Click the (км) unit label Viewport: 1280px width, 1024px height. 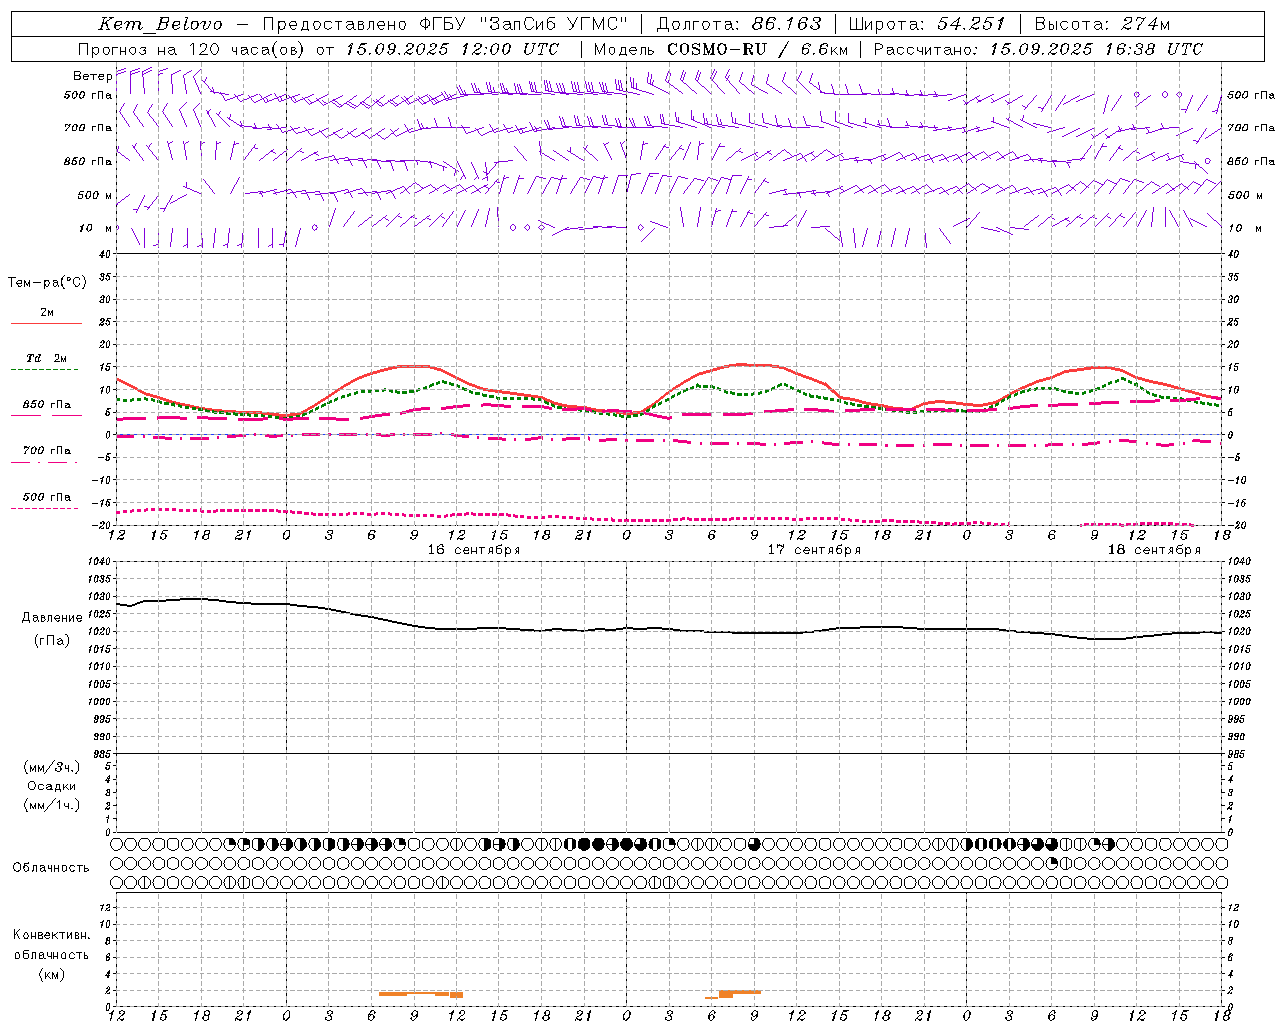point(51,974)
